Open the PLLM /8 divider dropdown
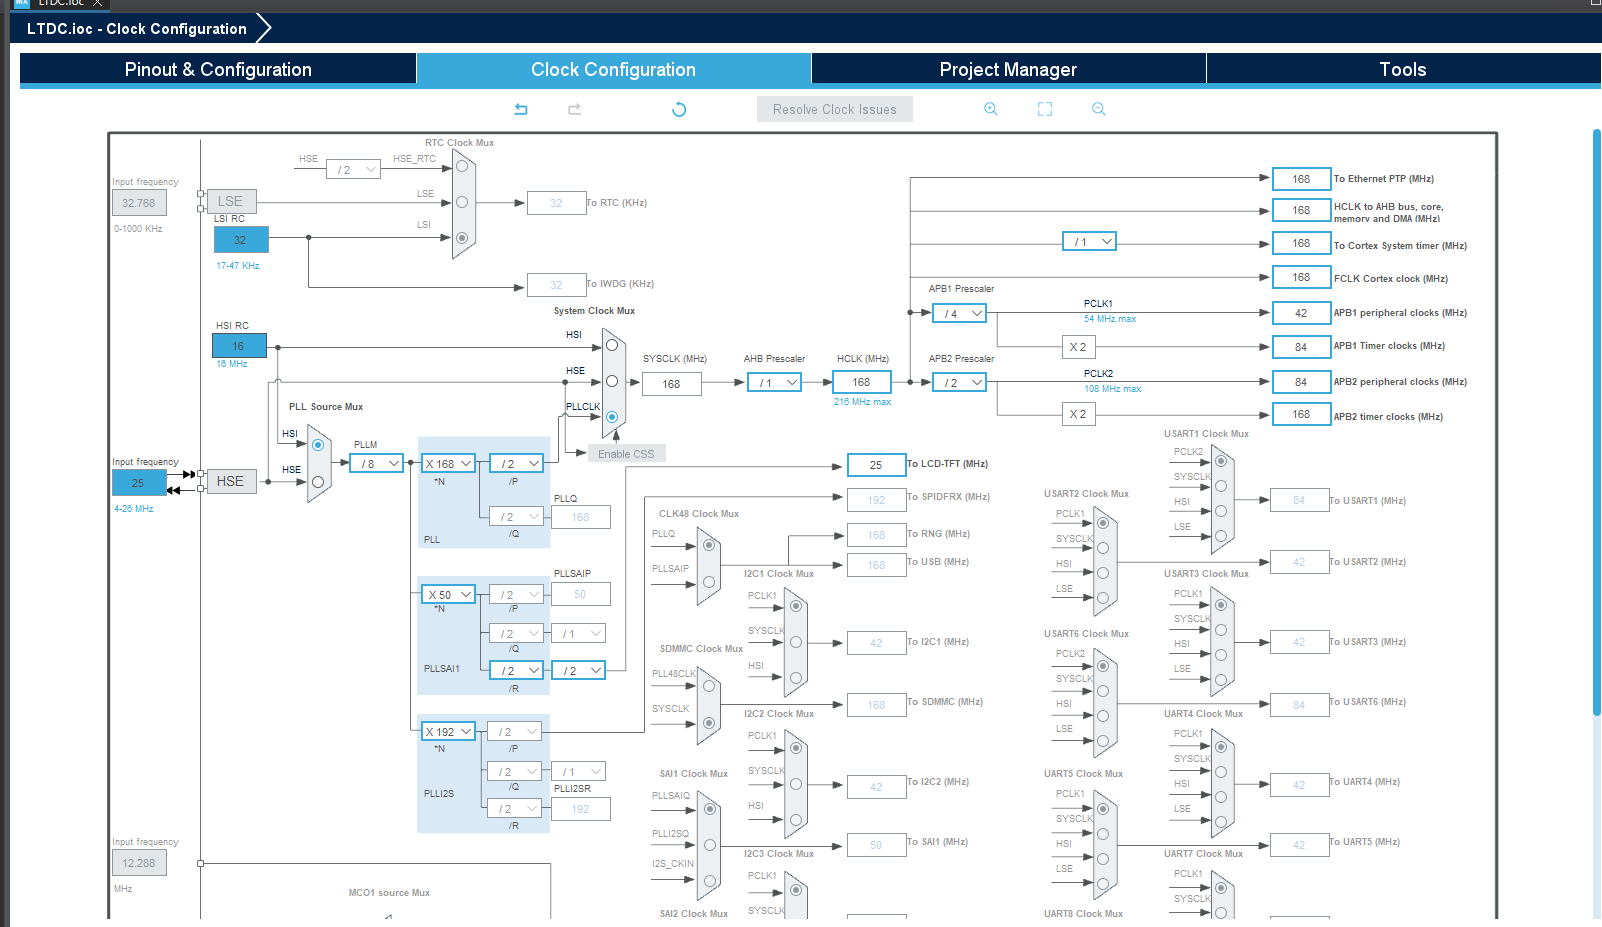Image resolution: width=1602 pixels, height=927 pixels. tap(375, 463)
